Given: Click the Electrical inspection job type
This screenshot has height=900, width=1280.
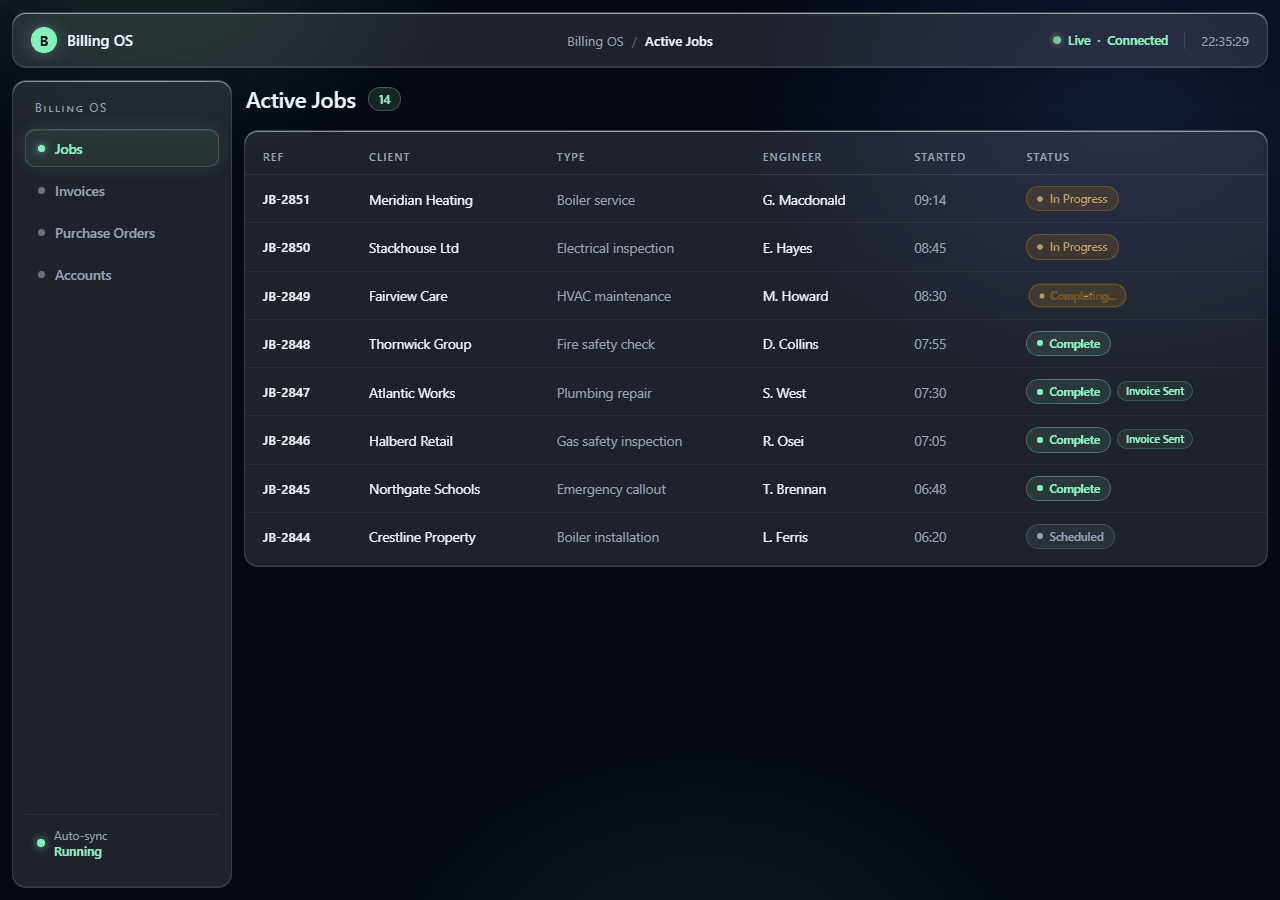Looking at the screenshot, I should click(616, 248).
